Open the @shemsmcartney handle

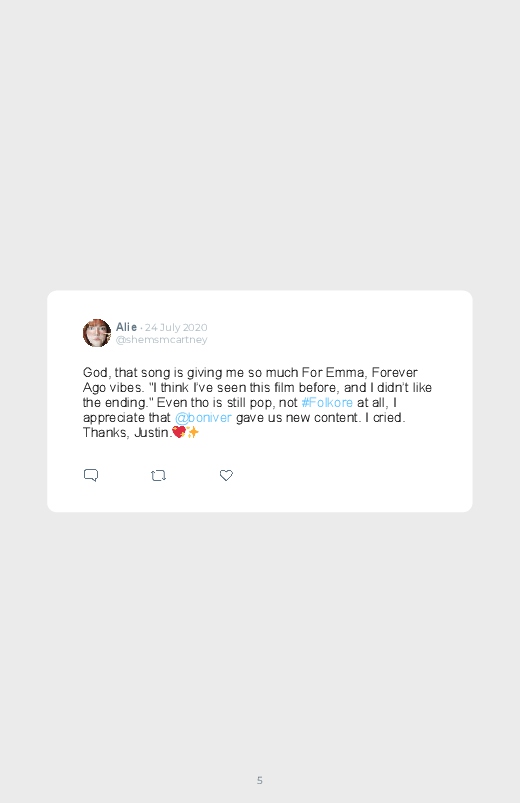161,340
